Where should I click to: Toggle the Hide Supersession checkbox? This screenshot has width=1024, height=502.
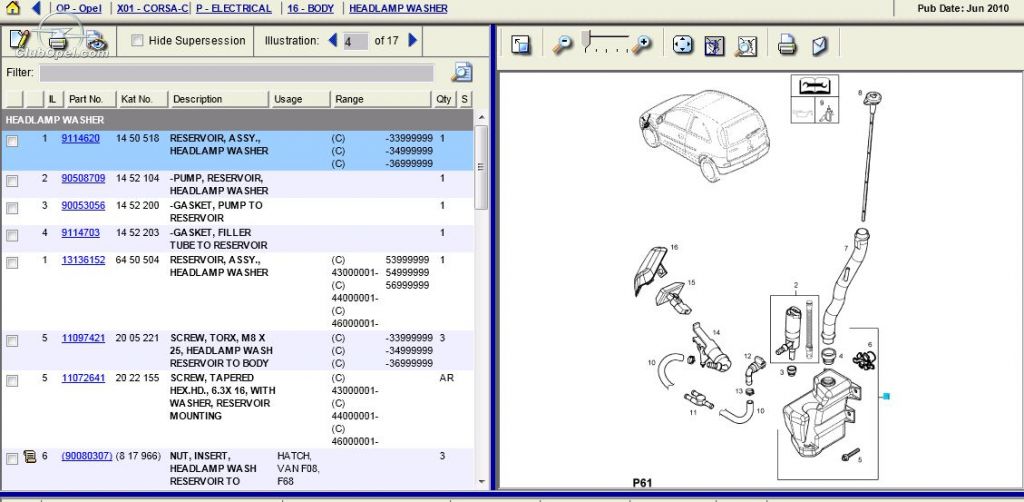pos(137,40)
